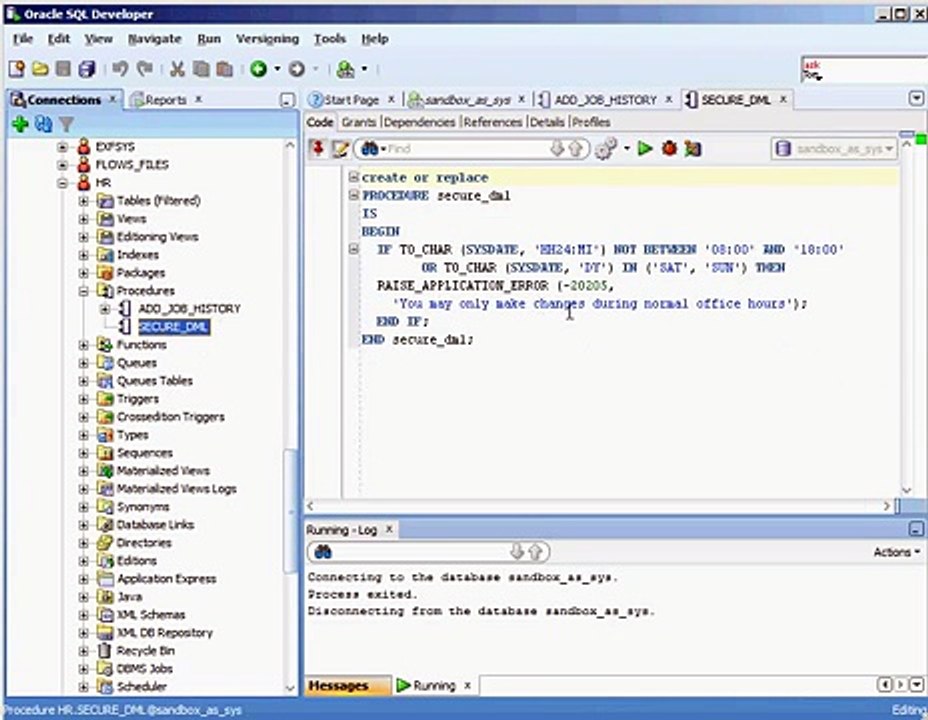Image resolution: width=928 pixels, height=720 pixels.
Task: Click the connections tree vertical scrollbar
Action: pyautogui.click(x=289, y=512)
